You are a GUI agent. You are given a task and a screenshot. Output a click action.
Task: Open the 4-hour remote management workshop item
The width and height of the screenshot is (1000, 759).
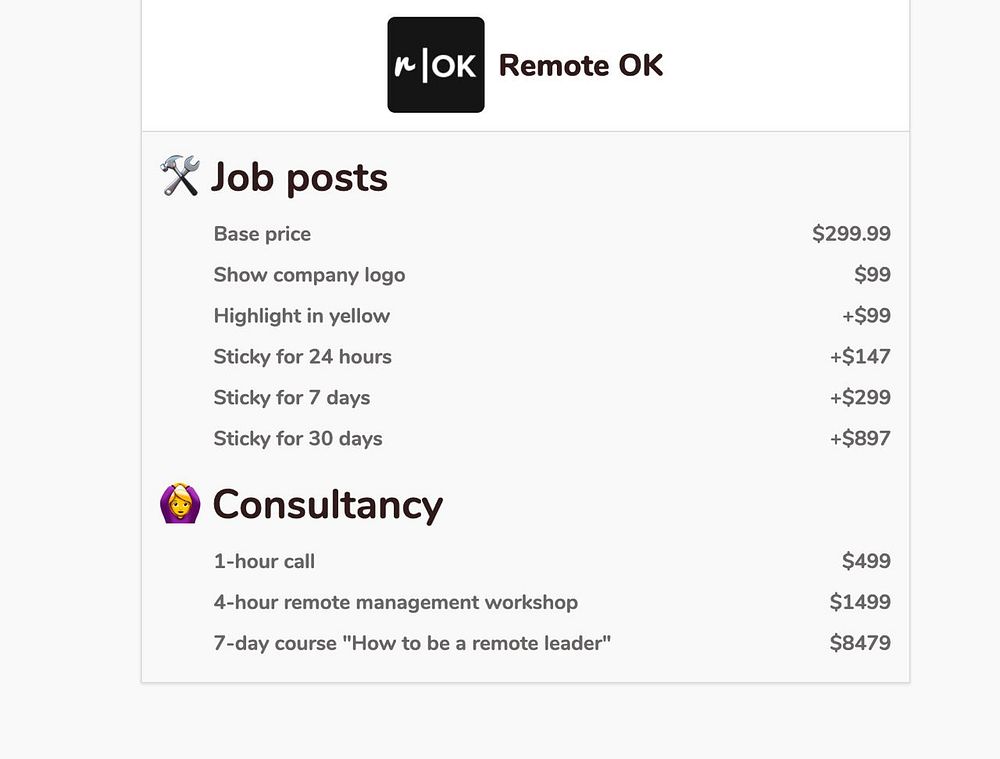pos(395,603)
